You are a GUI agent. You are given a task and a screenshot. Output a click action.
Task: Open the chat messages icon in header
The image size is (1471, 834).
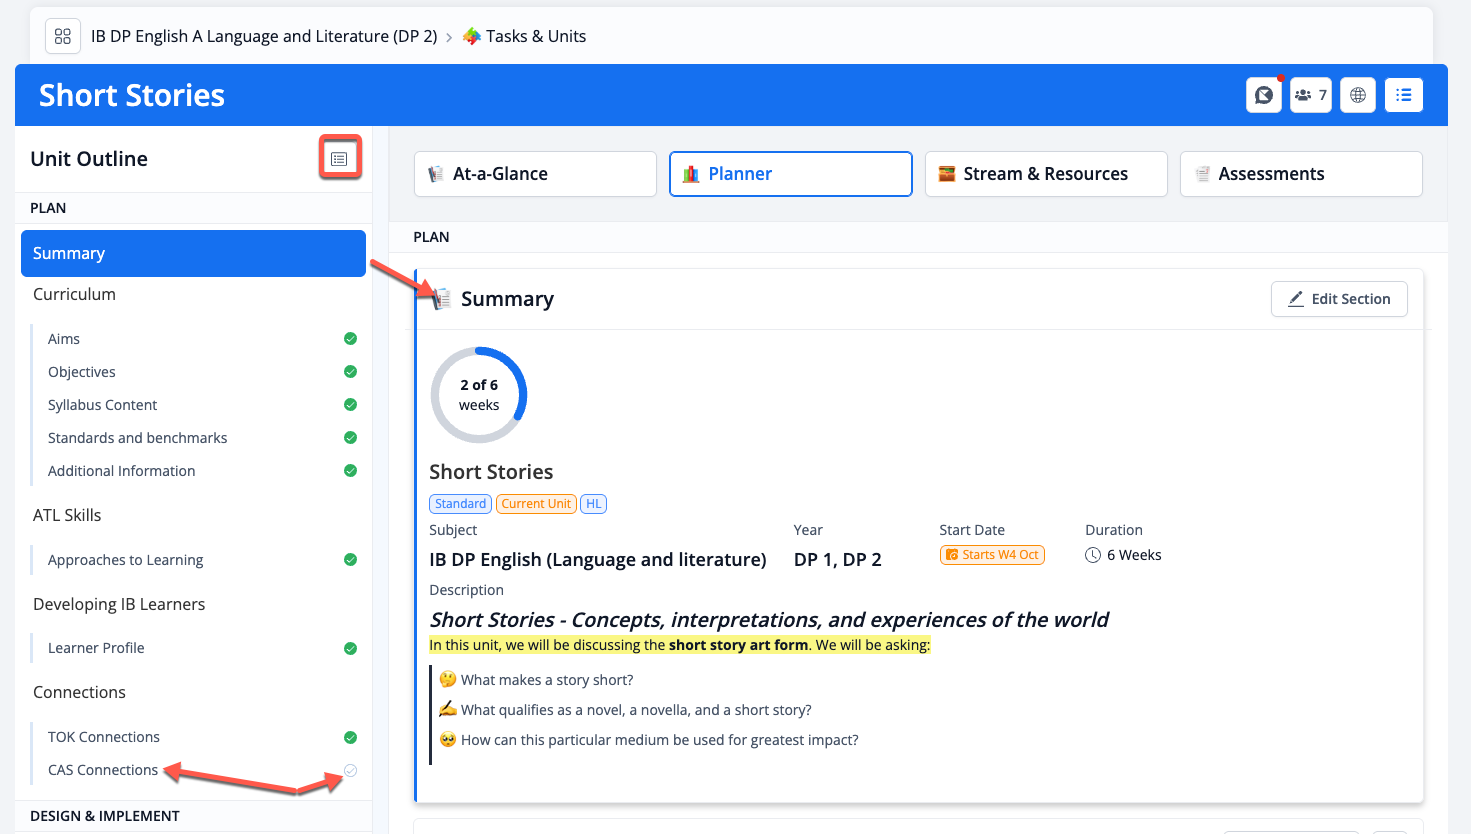[1264, 95]
